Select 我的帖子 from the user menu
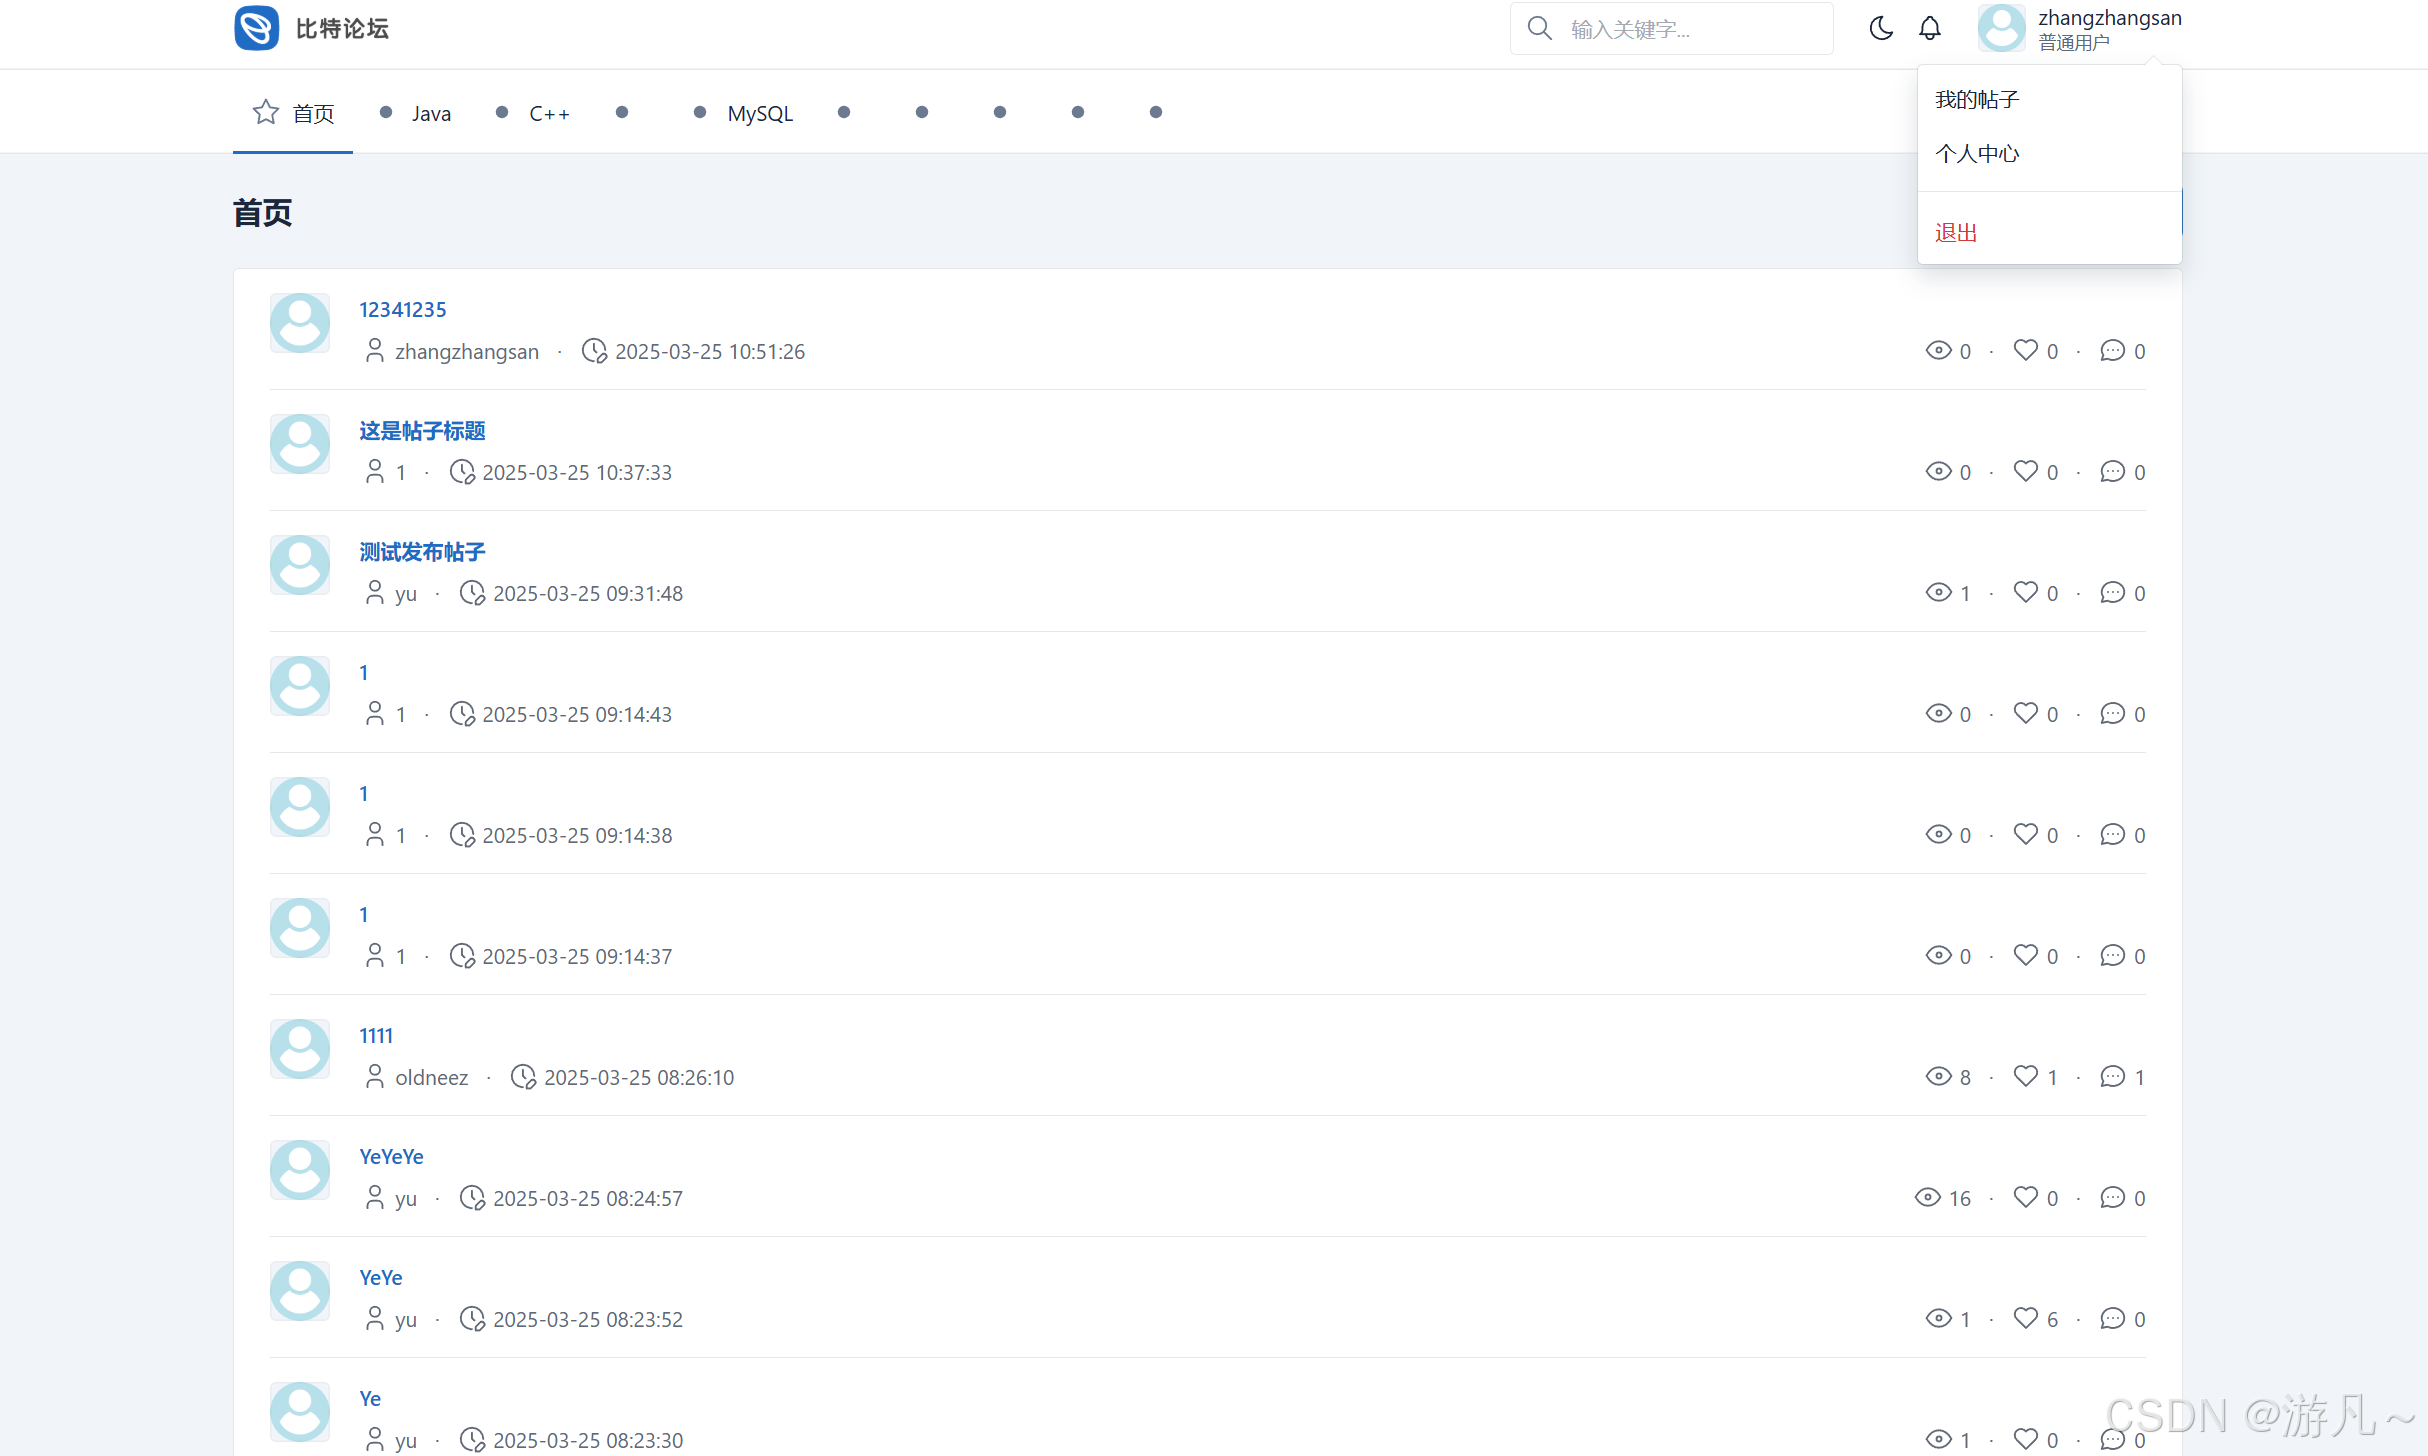 1977,100
